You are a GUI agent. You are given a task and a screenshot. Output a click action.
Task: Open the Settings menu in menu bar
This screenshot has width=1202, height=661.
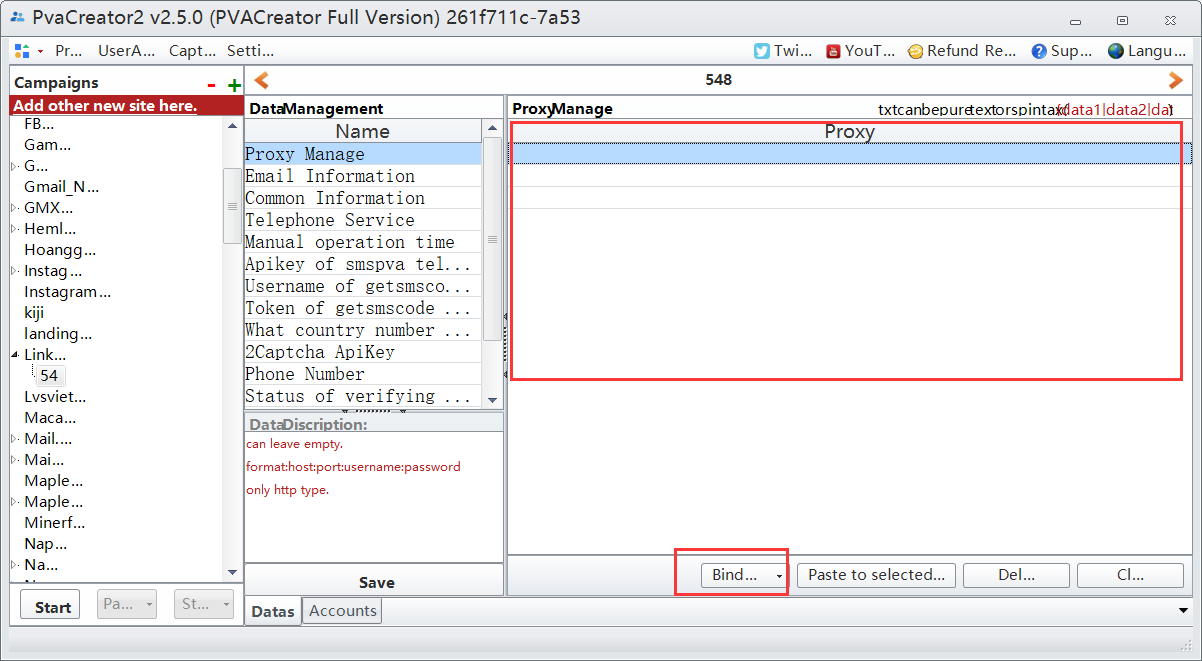(x=250, y=51)
